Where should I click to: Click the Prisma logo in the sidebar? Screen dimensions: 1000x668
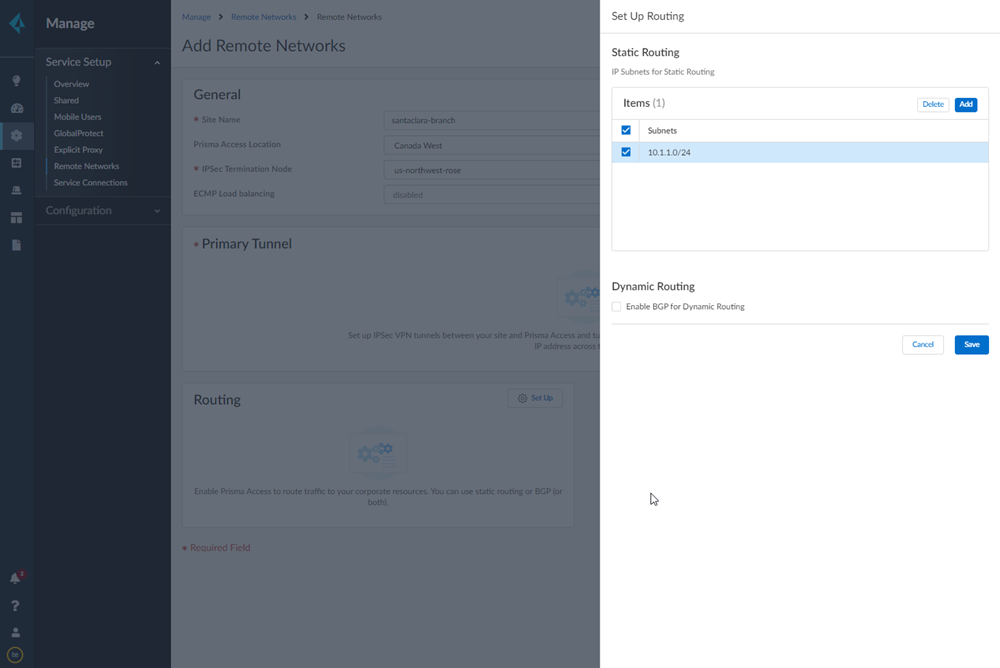17,23
